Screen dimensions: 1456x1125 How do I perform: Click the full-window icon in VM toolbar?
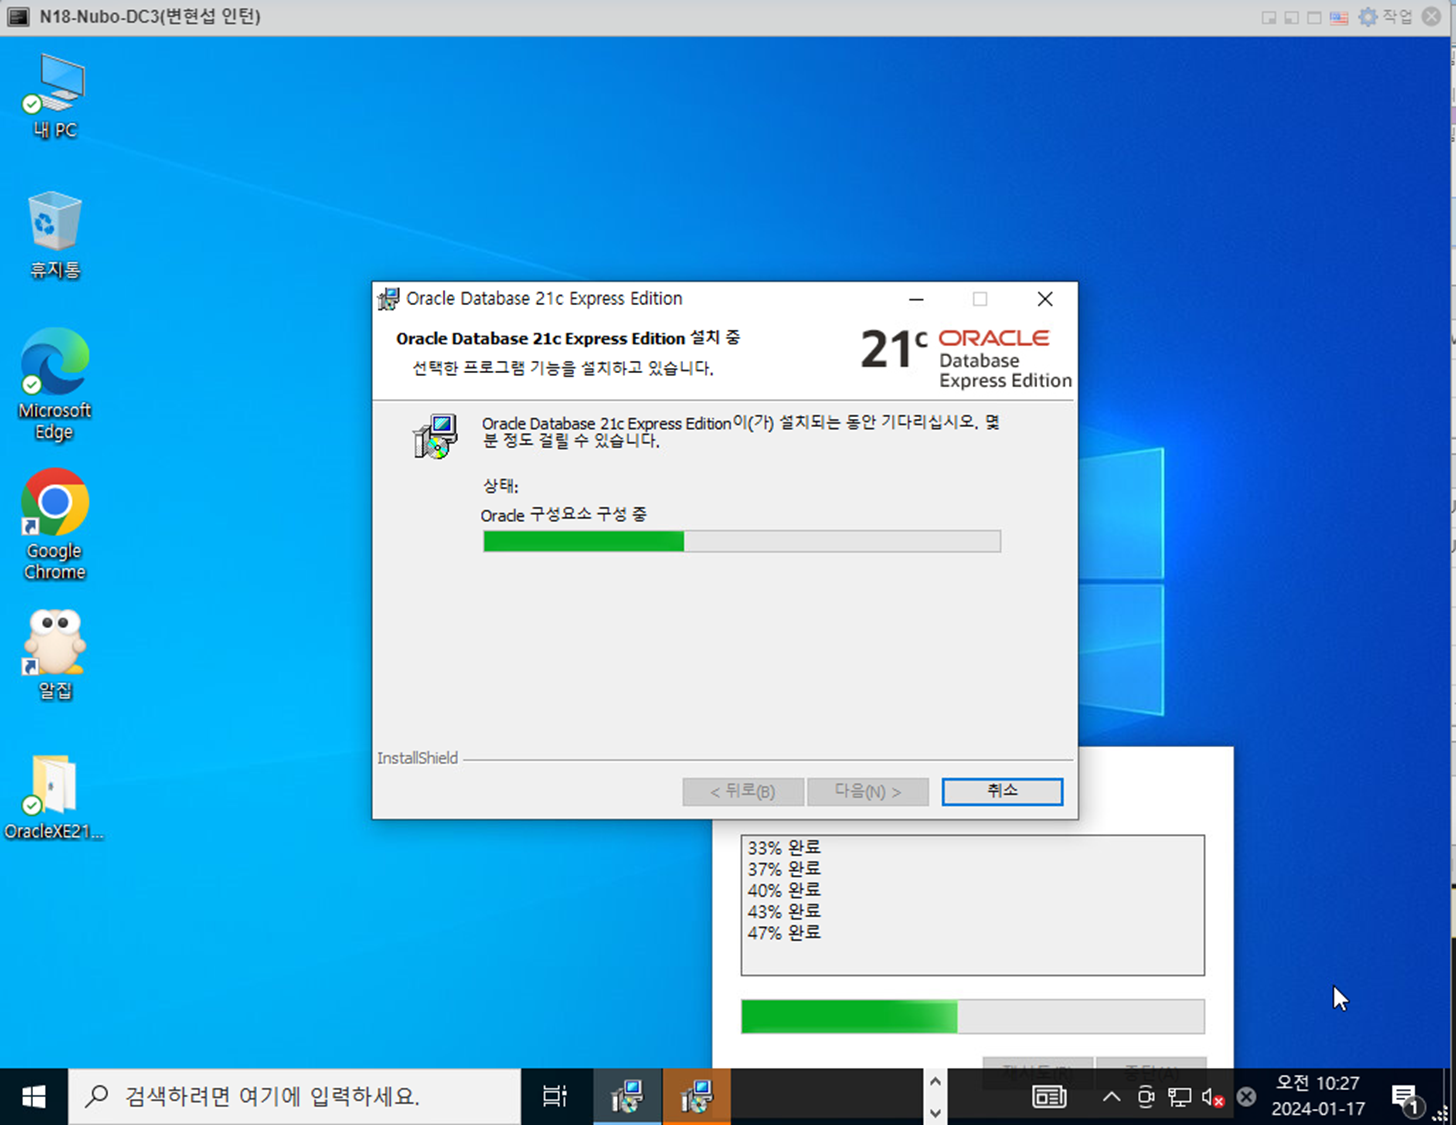tap(1314, 18)
